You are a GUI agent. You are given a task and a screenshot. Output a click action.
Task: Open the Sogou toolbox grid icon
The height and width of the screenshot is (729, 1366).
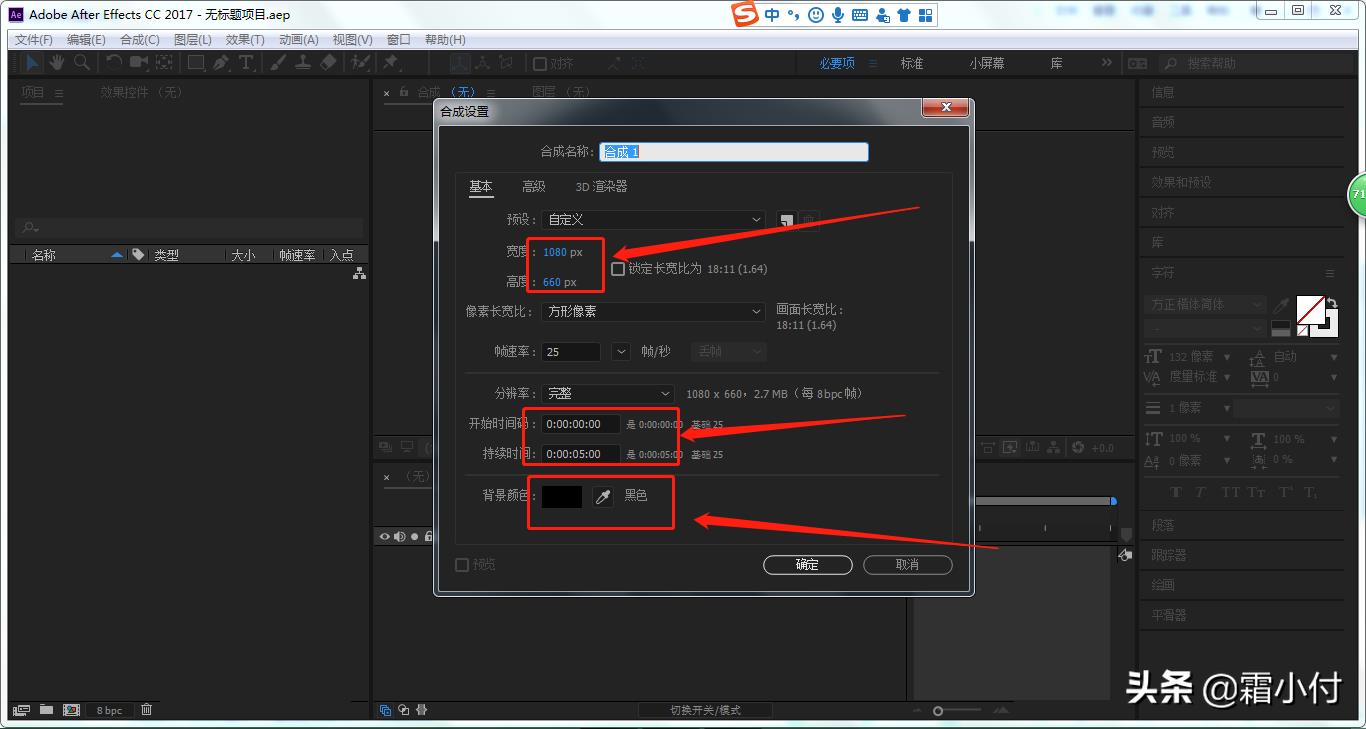(x=925, y=15)
